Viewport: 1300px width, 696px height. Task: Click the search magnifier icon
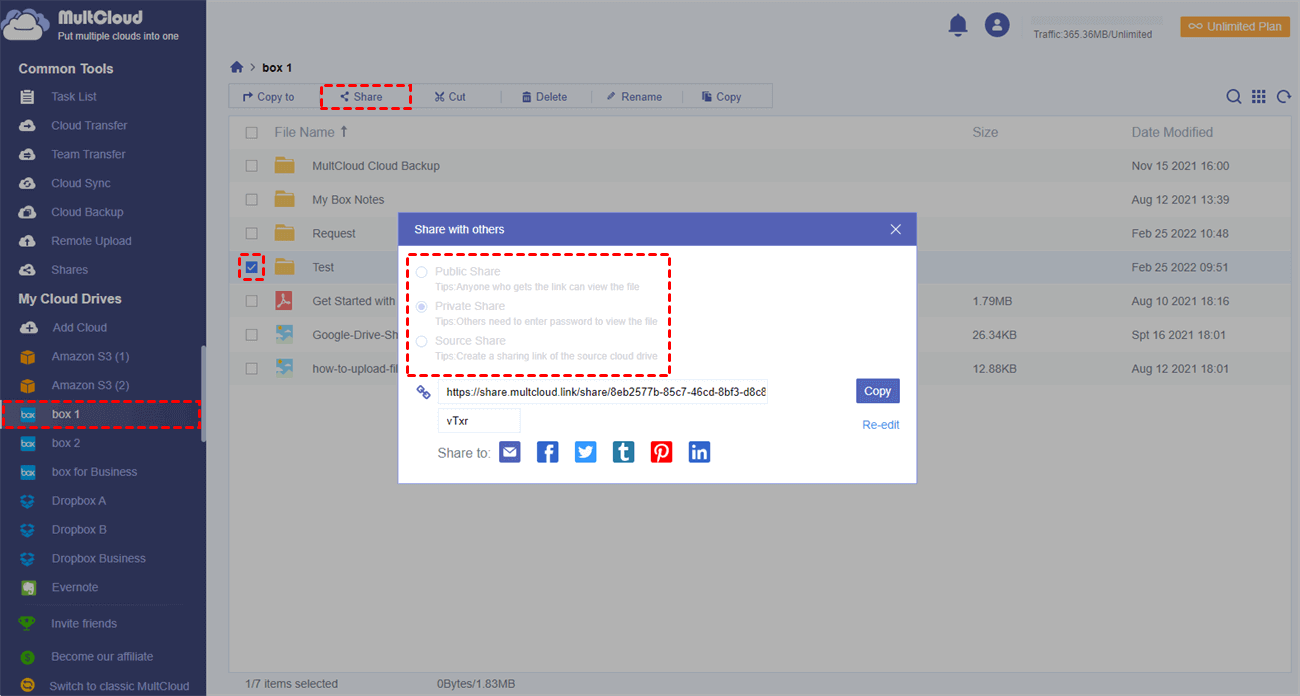1234,97
